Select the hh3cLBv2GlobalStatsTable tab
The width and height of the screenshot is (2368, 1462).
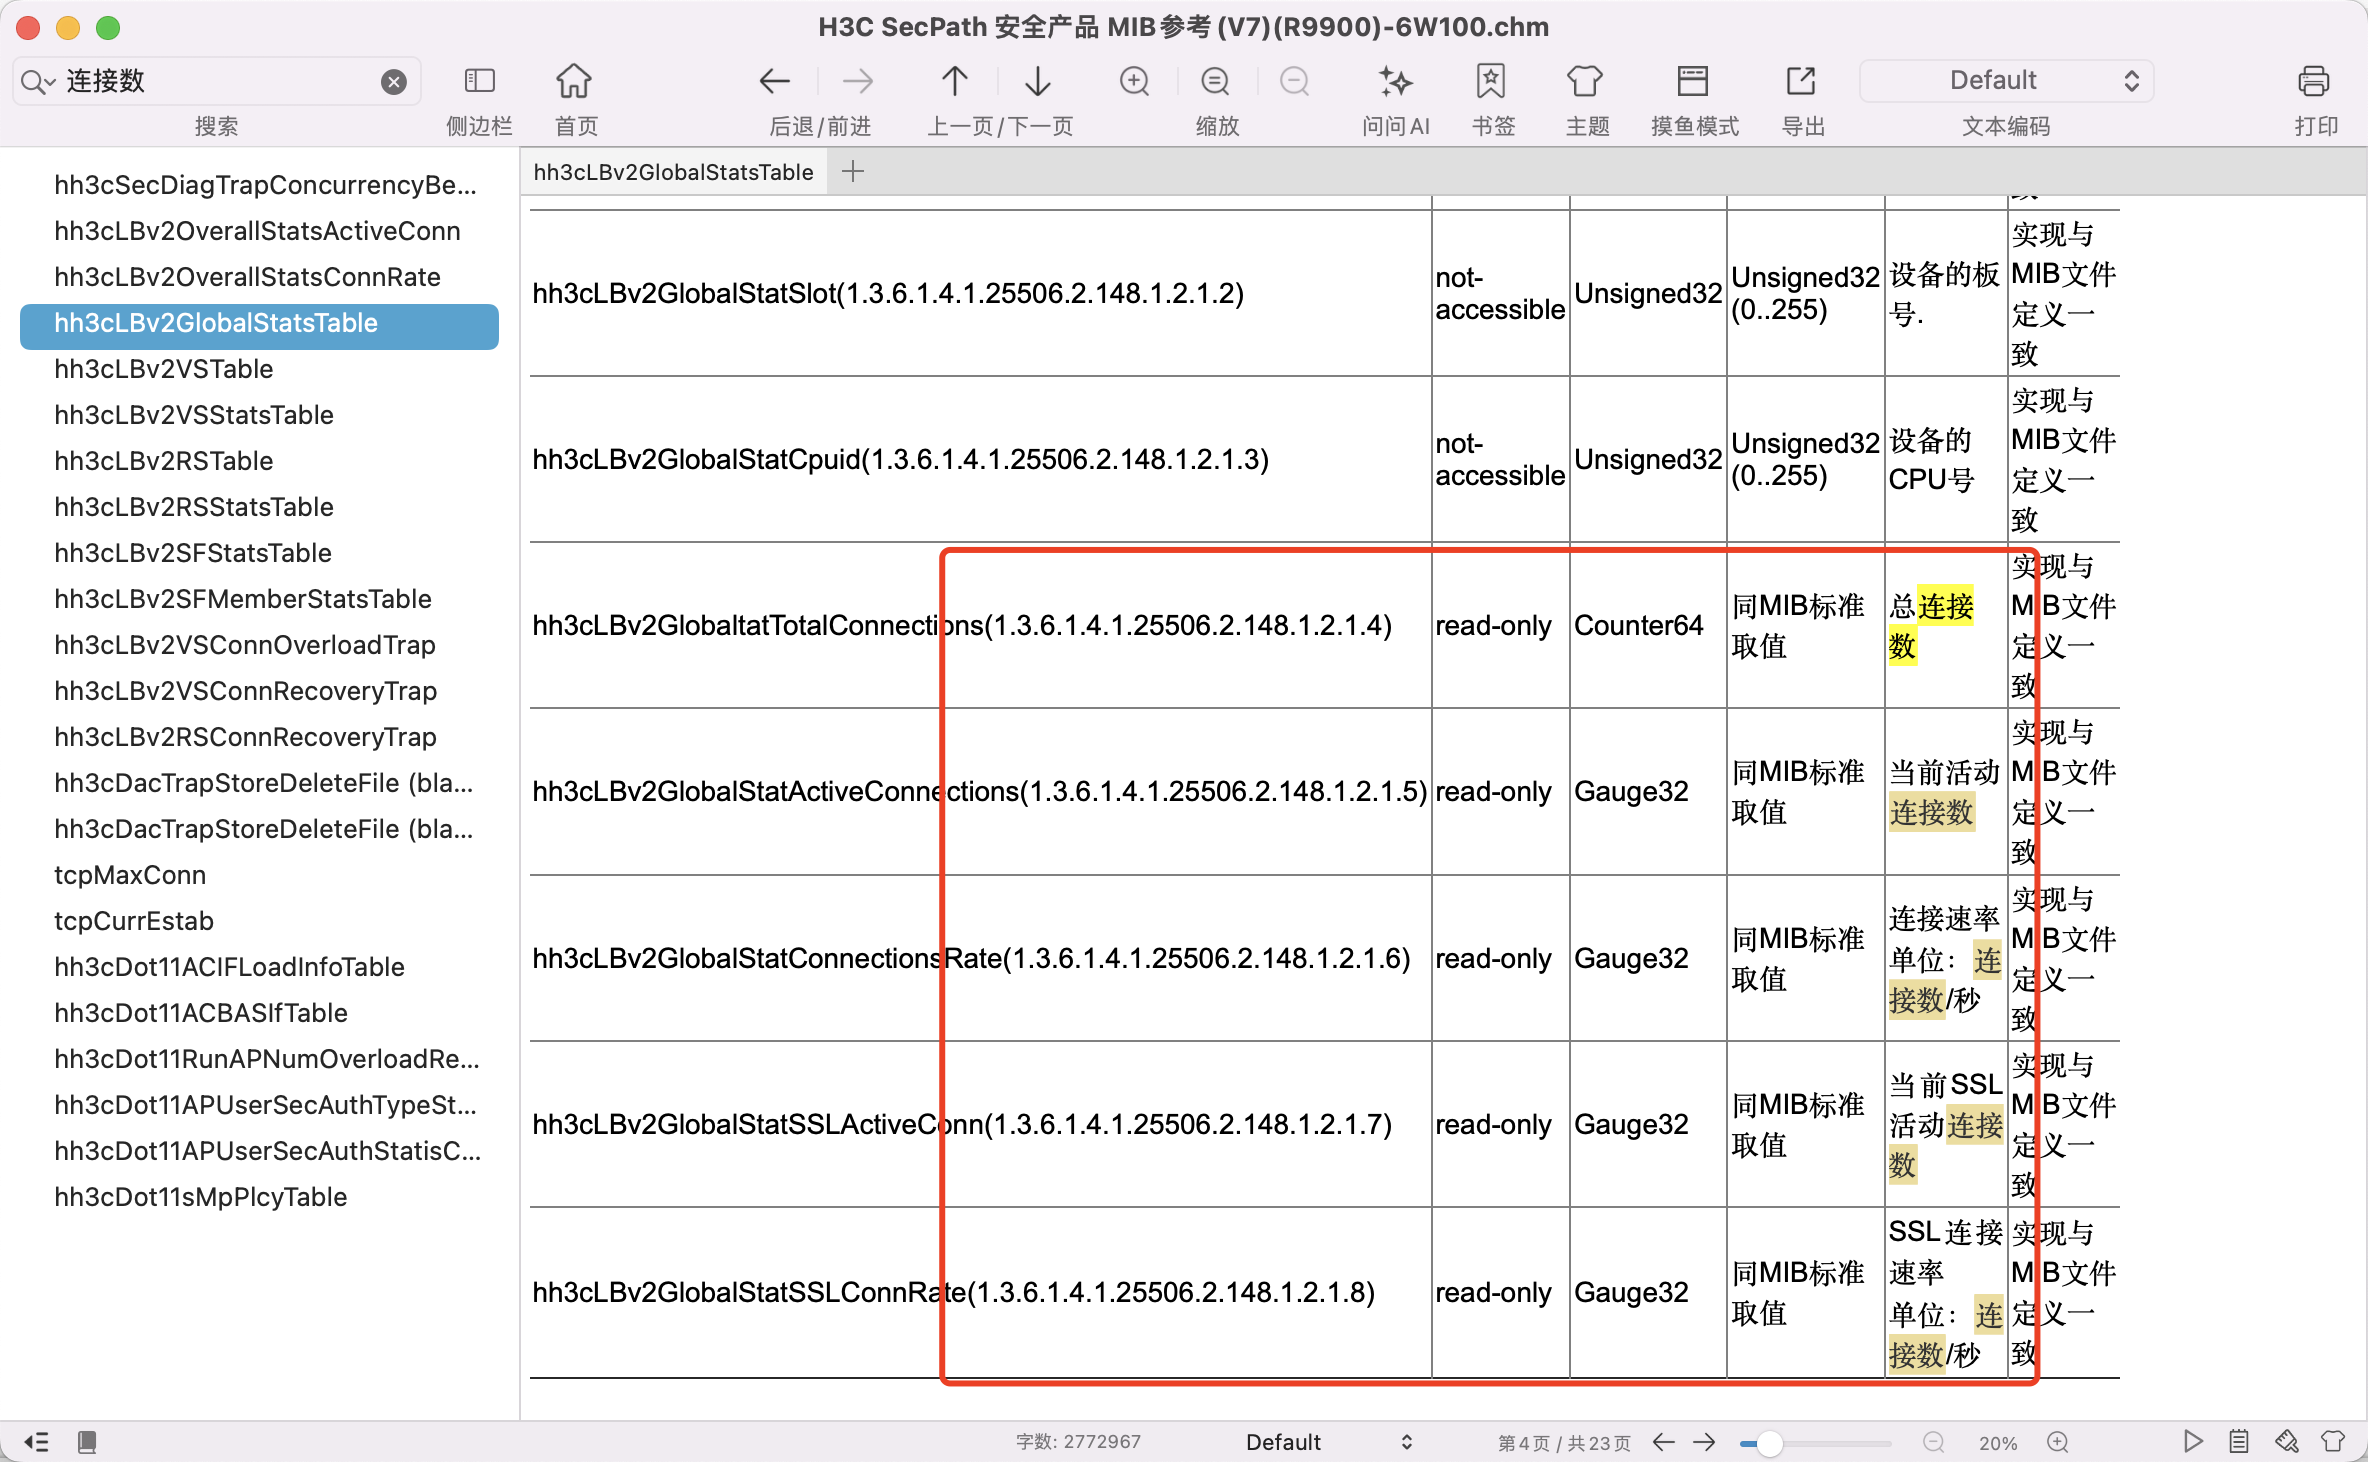(673, 172)
